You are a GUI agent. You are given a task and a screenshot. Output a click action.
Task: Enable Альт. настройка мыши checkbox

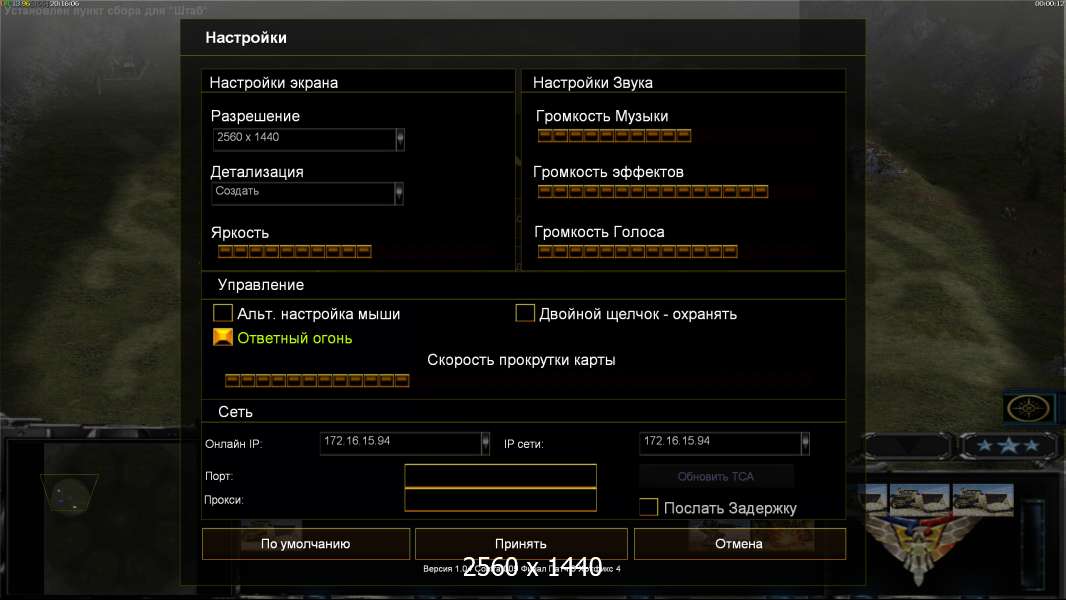pos(223,314)
